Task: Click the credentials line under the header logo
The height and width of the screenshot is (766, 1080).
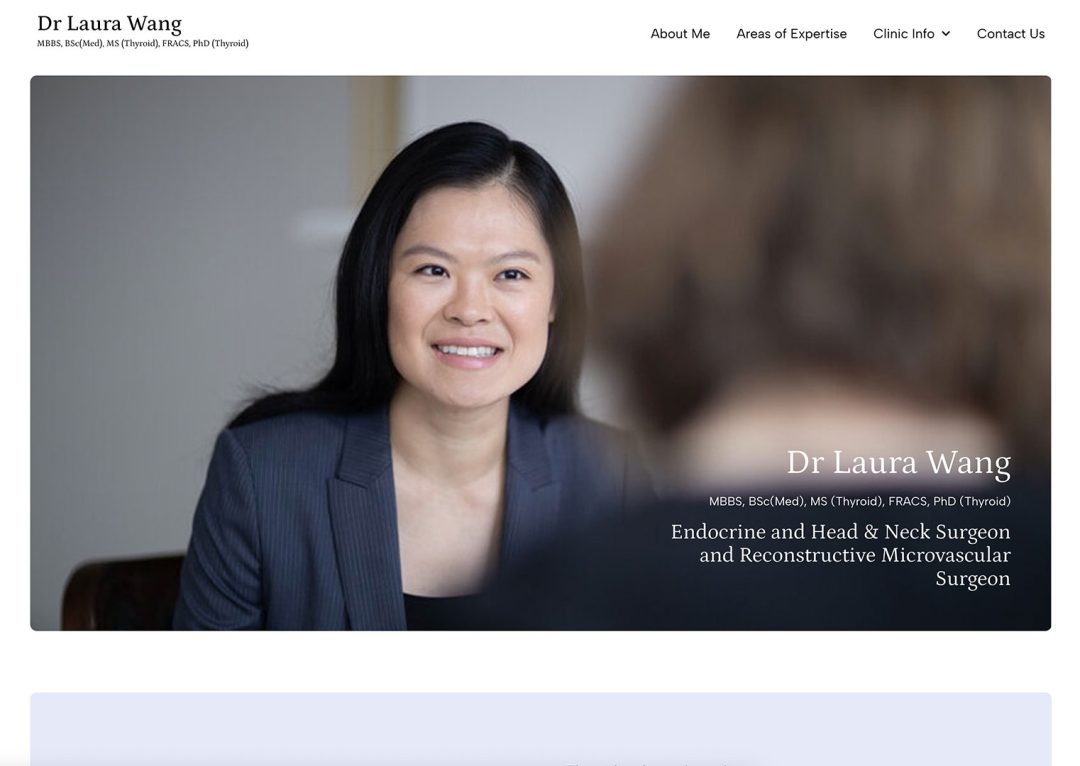Action: point(143,43)
